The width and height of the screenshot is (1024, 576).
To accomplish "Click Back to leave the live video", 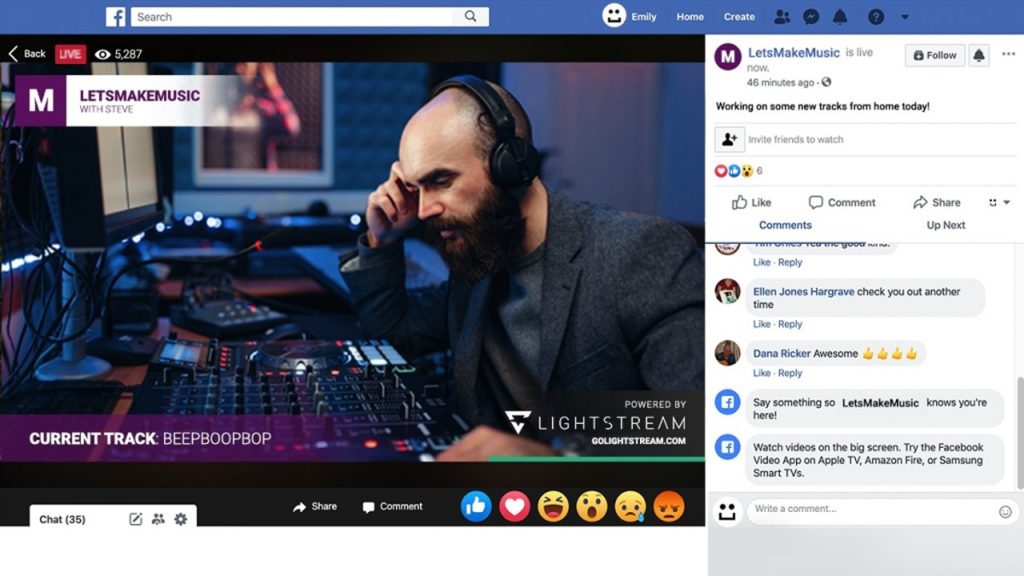I will tap(27, 54).
